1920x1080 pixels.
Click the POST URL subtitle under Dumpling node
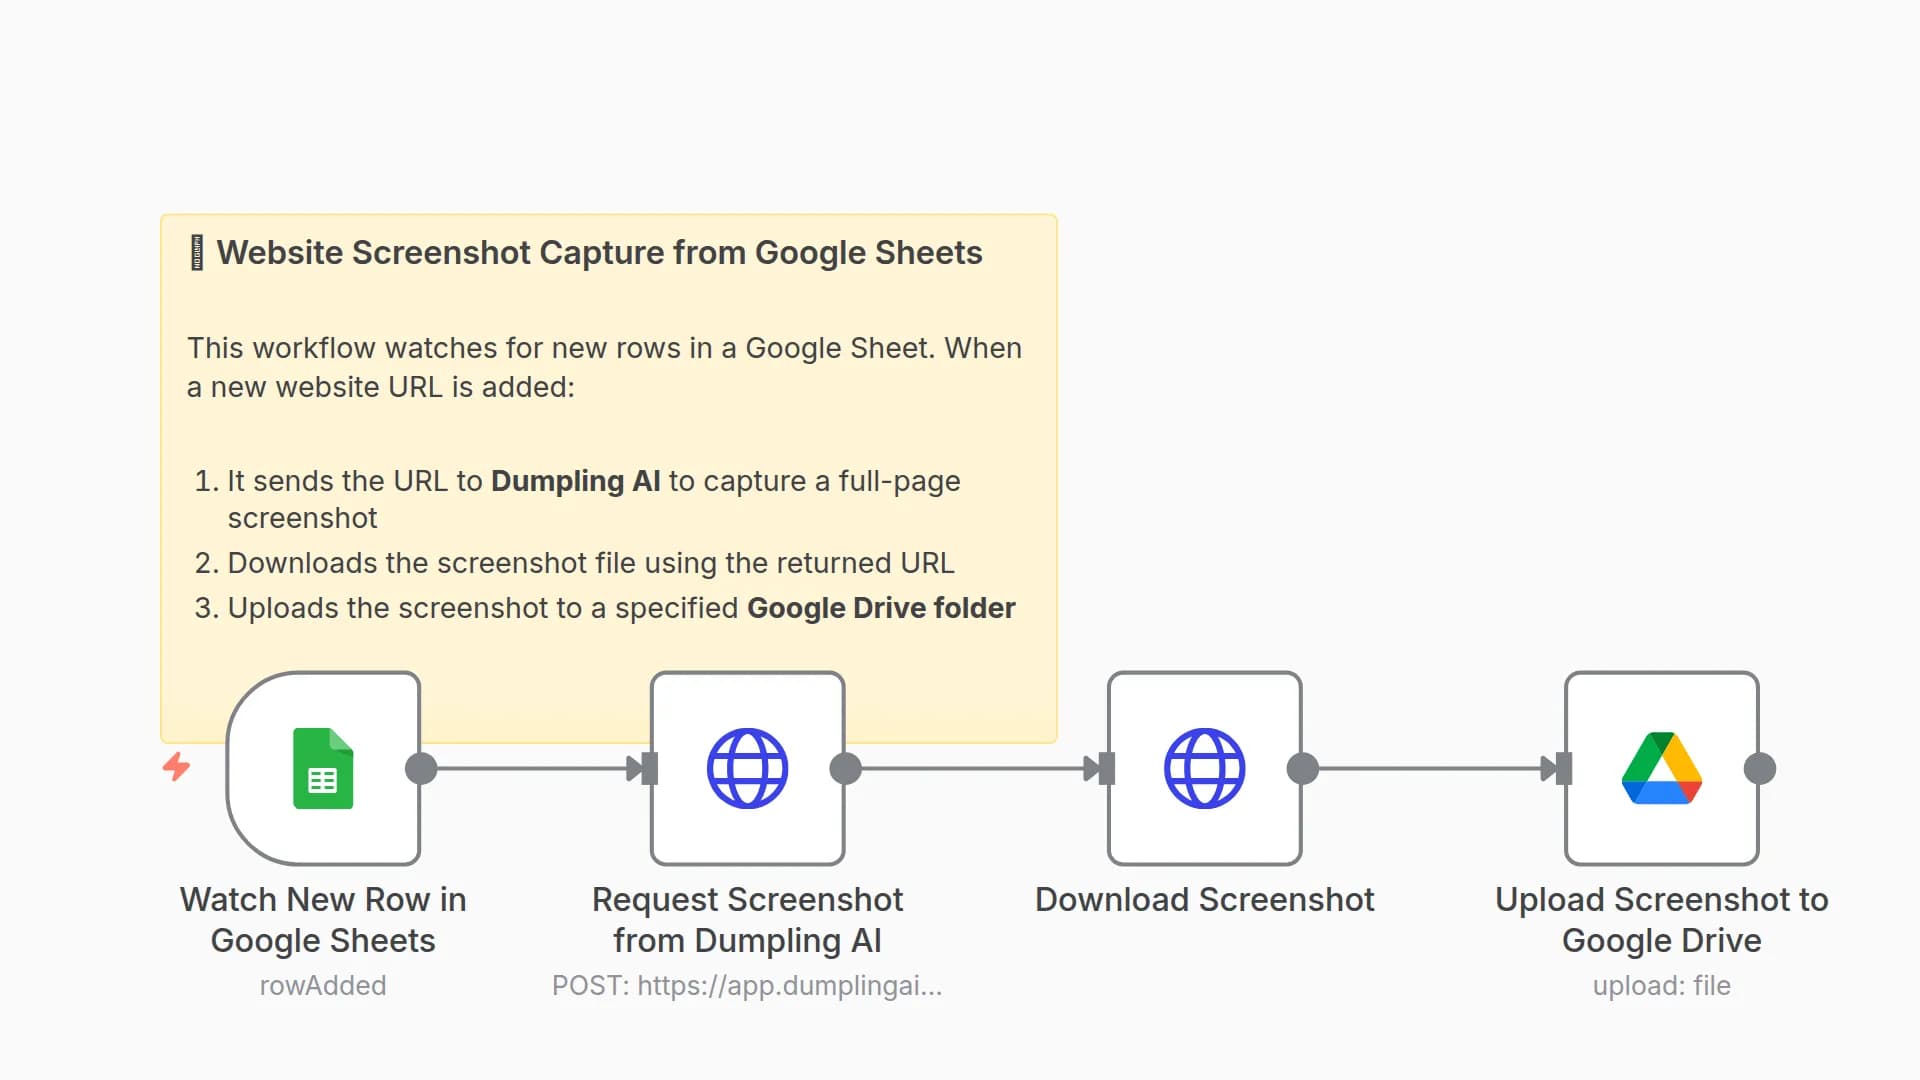(x=747, y=985)
